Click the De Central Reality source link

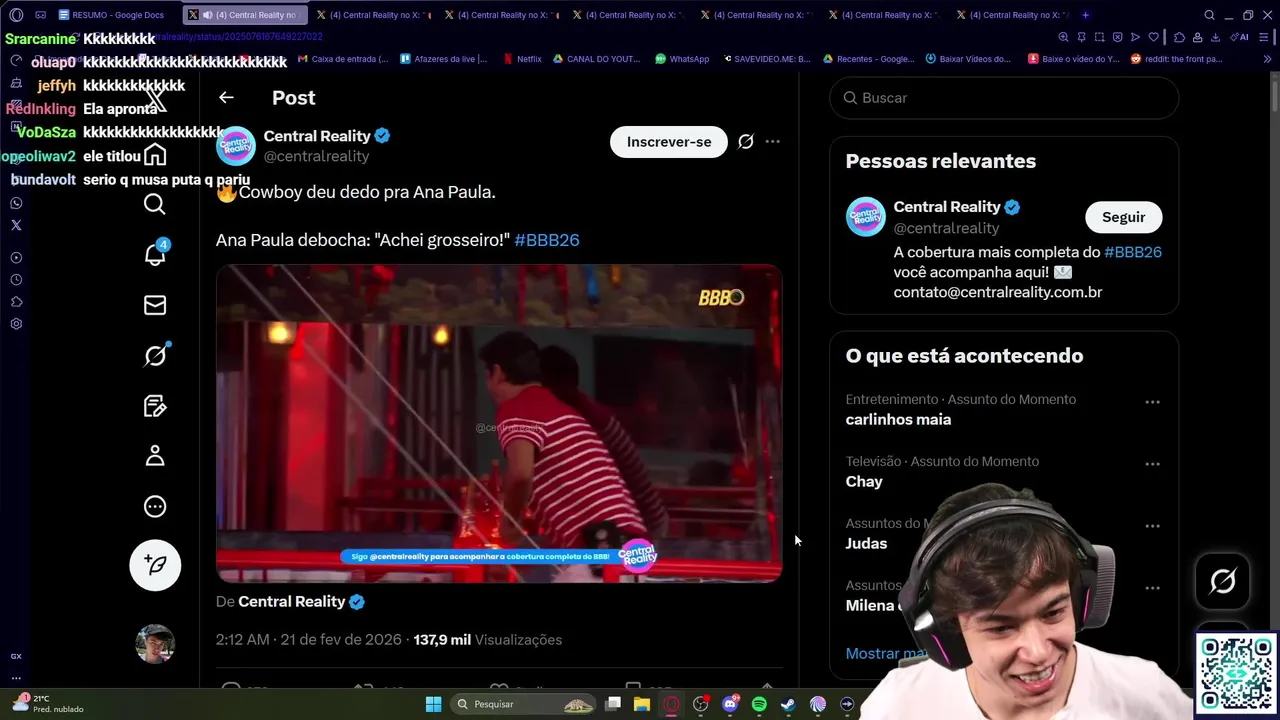291,602
